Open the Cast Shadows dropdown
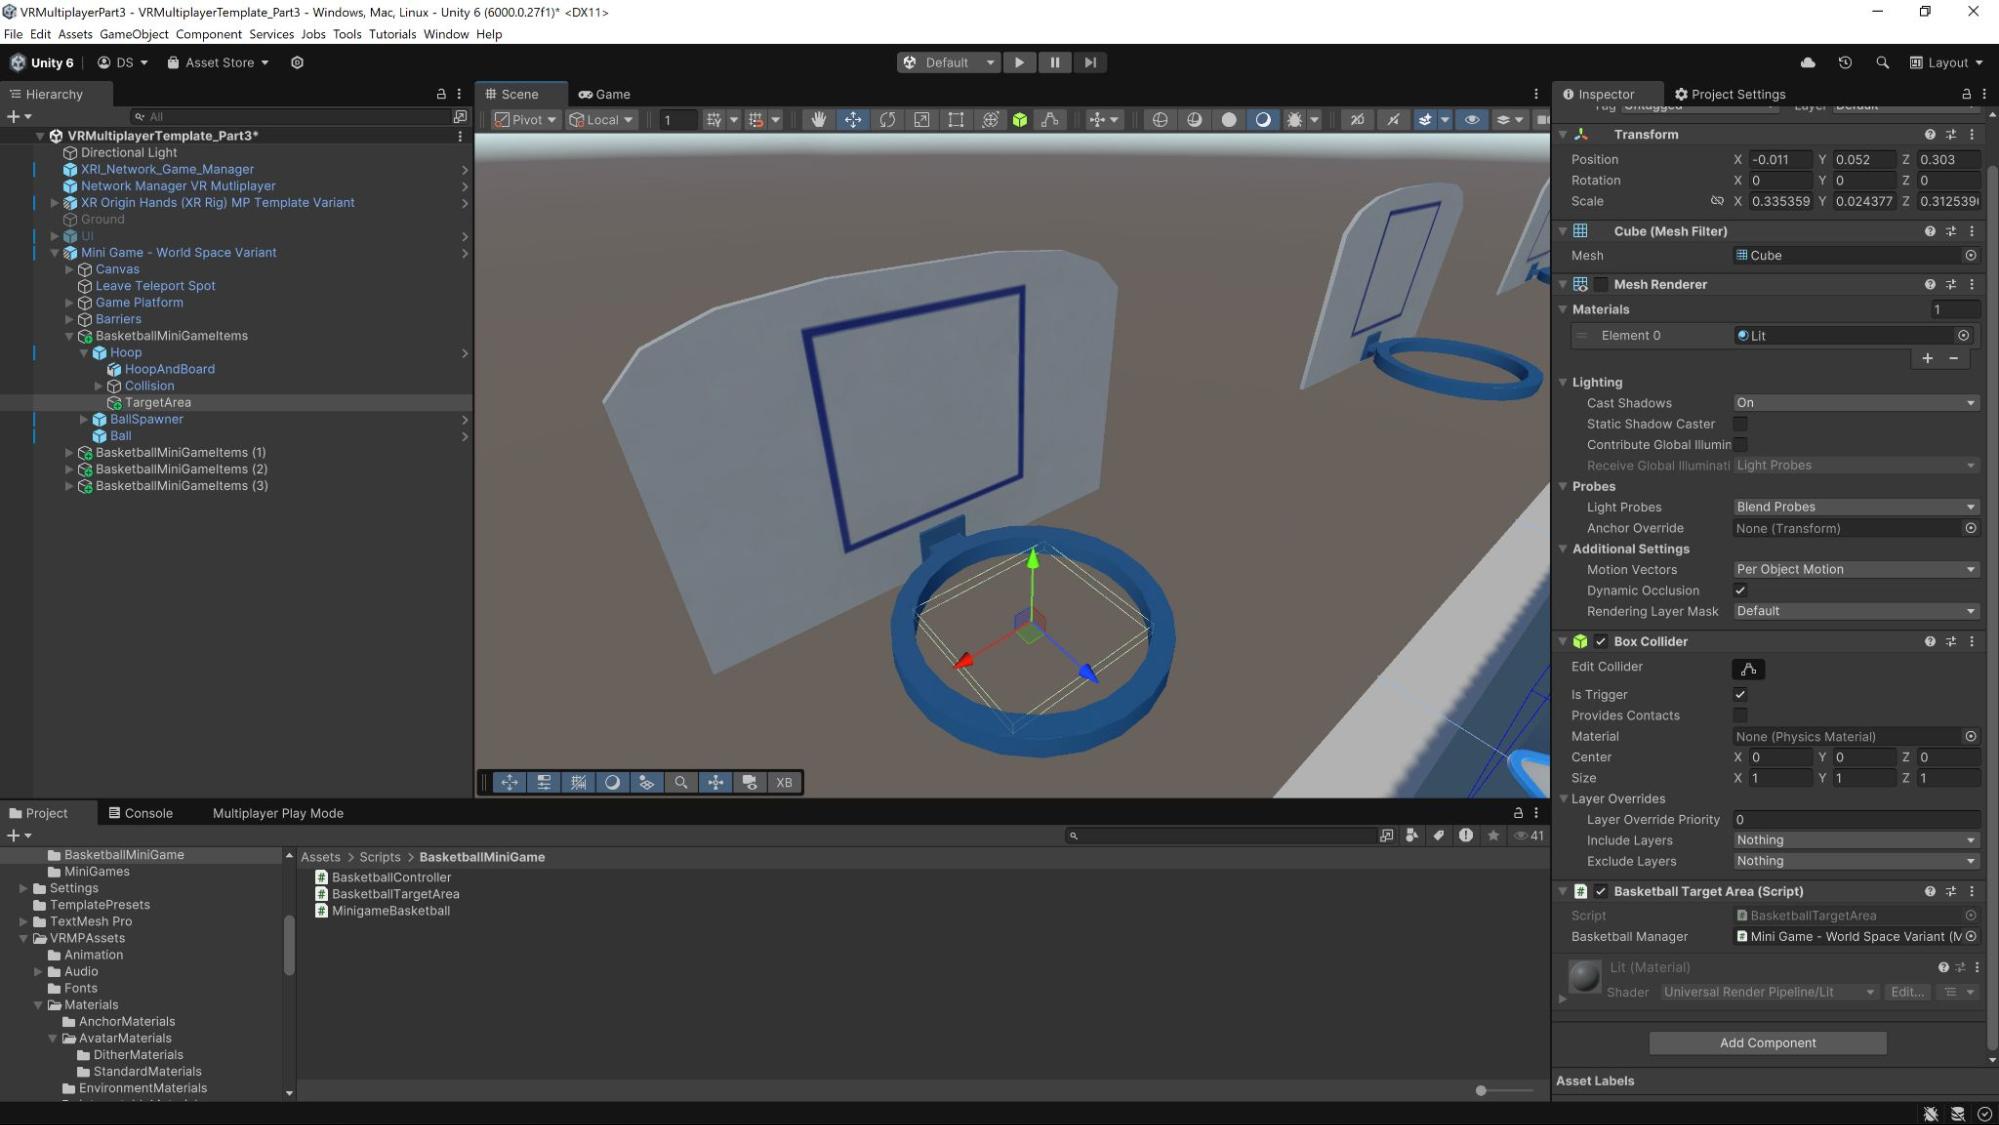Viewport: 1999px width, 1125px height. pos(1855,403)
